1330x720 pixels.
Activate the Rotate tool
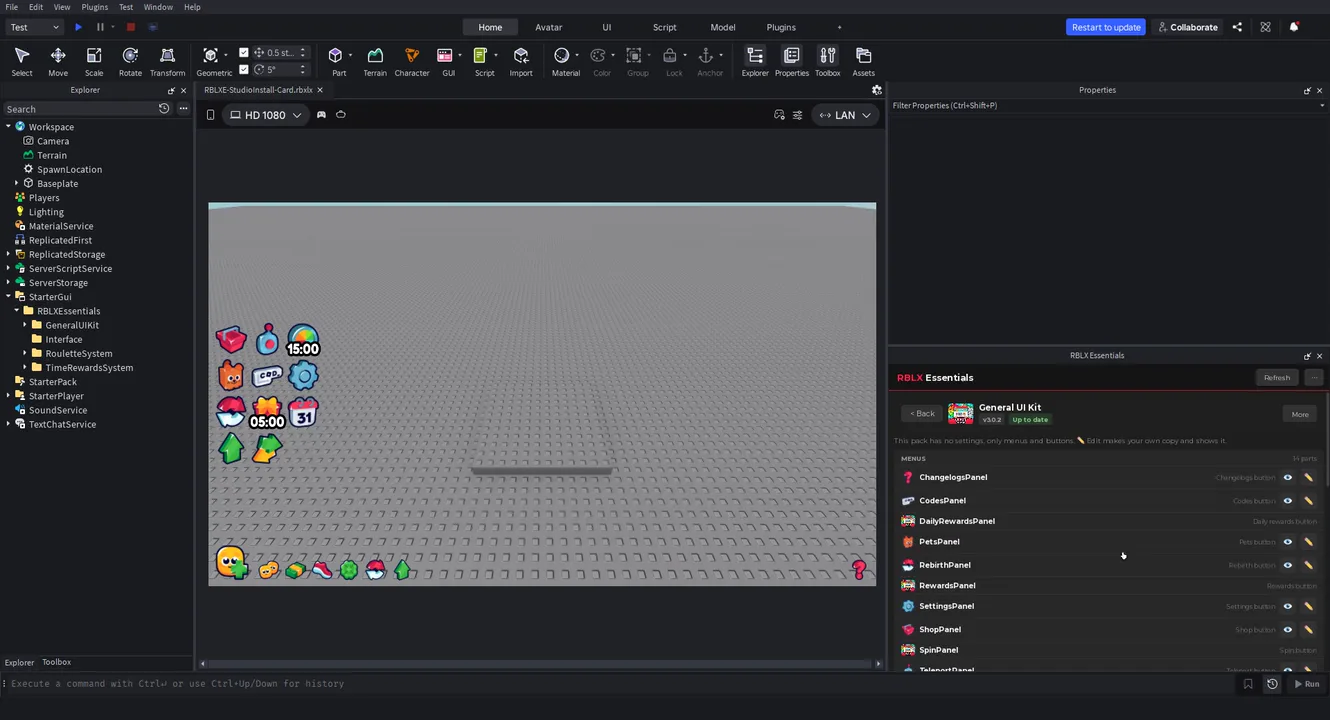pos(130,61)
